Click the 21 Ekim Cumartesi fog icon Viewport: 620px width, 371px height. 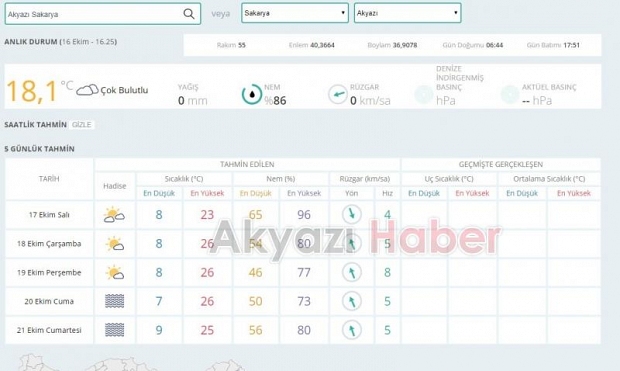[115, 330]
